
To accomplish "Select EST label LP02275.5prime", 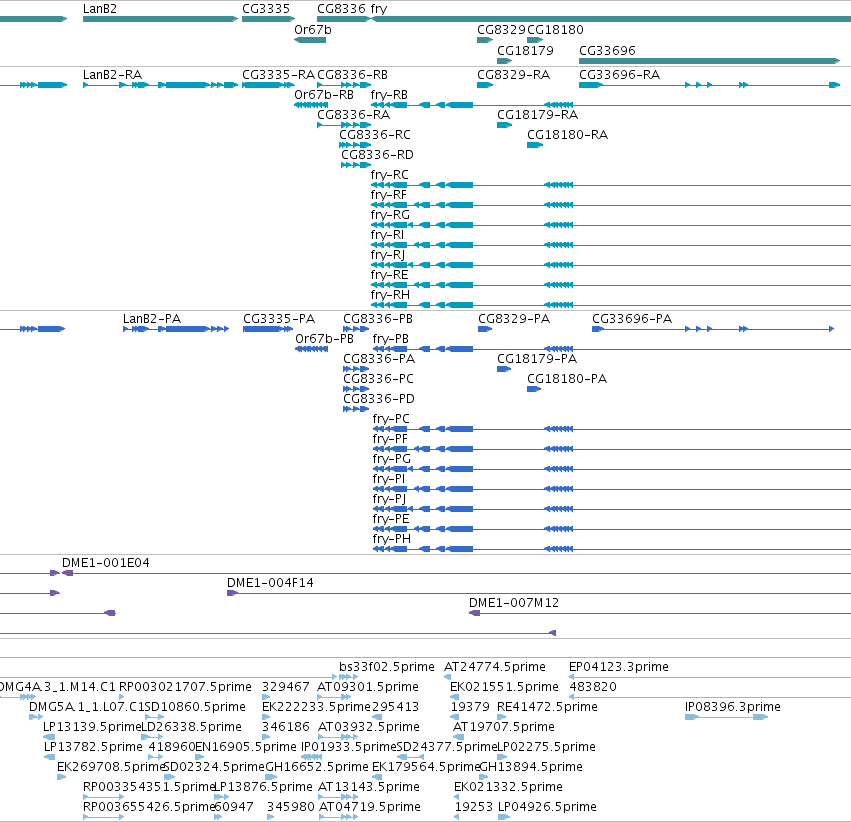I will point(547,747).
